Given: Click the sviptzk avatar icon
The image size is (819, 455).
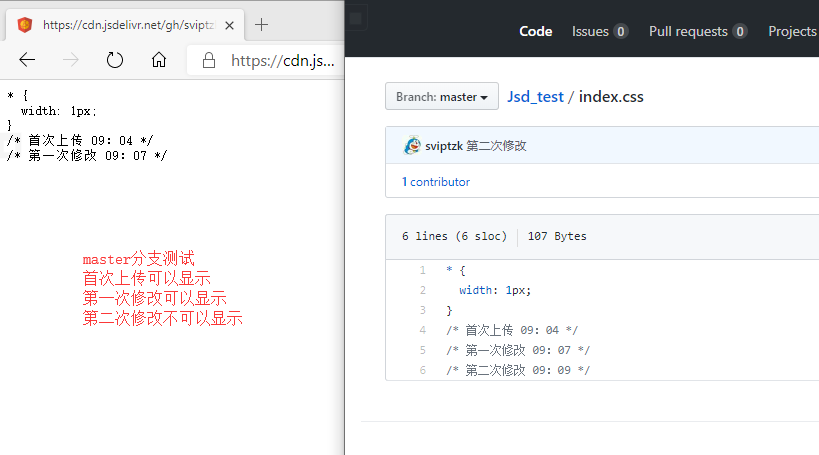Looking at the screenshot, I should pos(412,146).
